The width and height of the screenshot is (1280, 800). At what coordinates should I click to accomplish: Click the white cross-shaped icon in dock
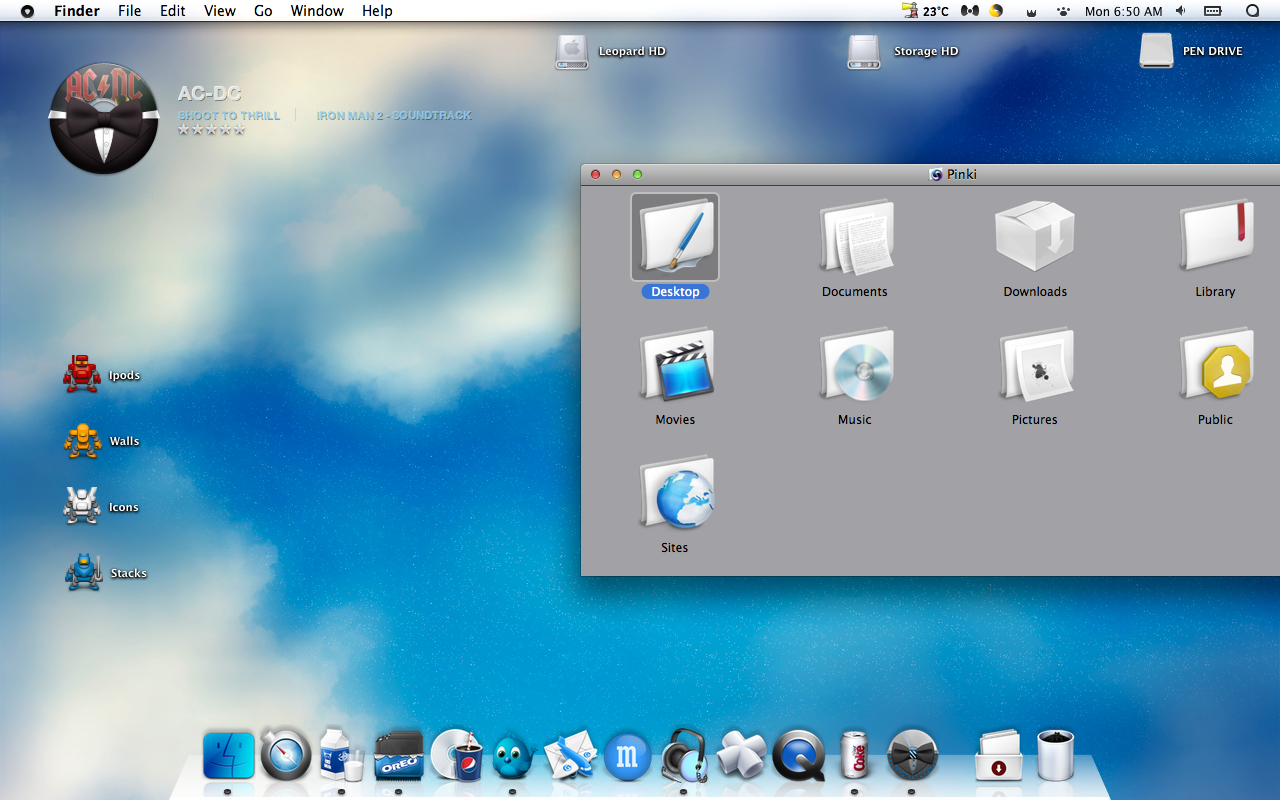741,755
